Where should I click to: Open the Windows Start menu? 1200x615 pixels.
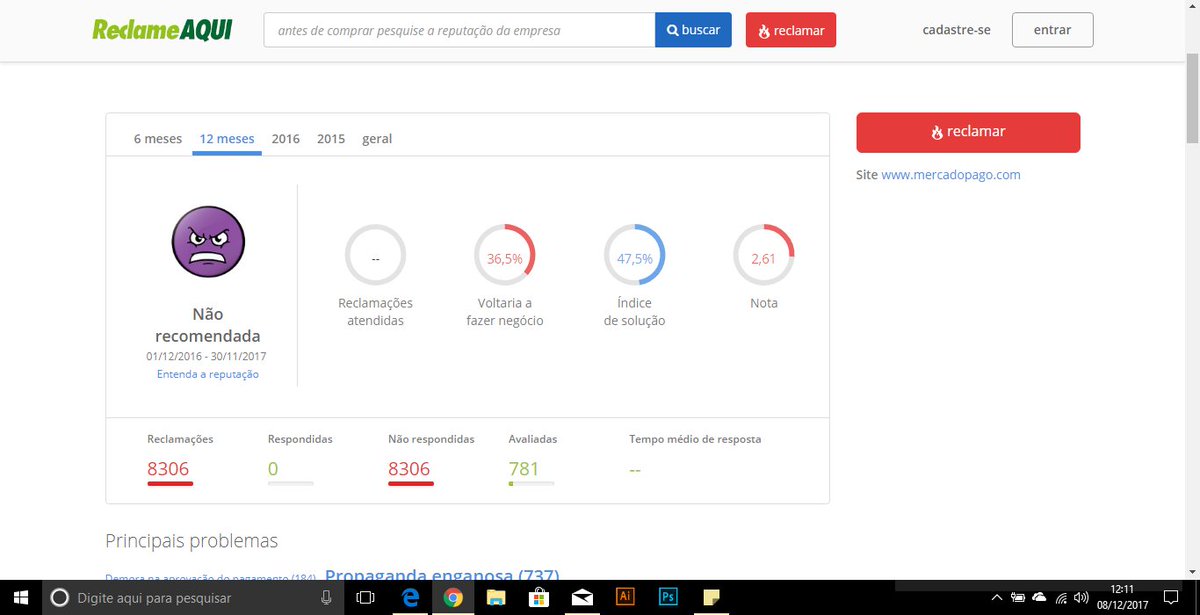22,598
